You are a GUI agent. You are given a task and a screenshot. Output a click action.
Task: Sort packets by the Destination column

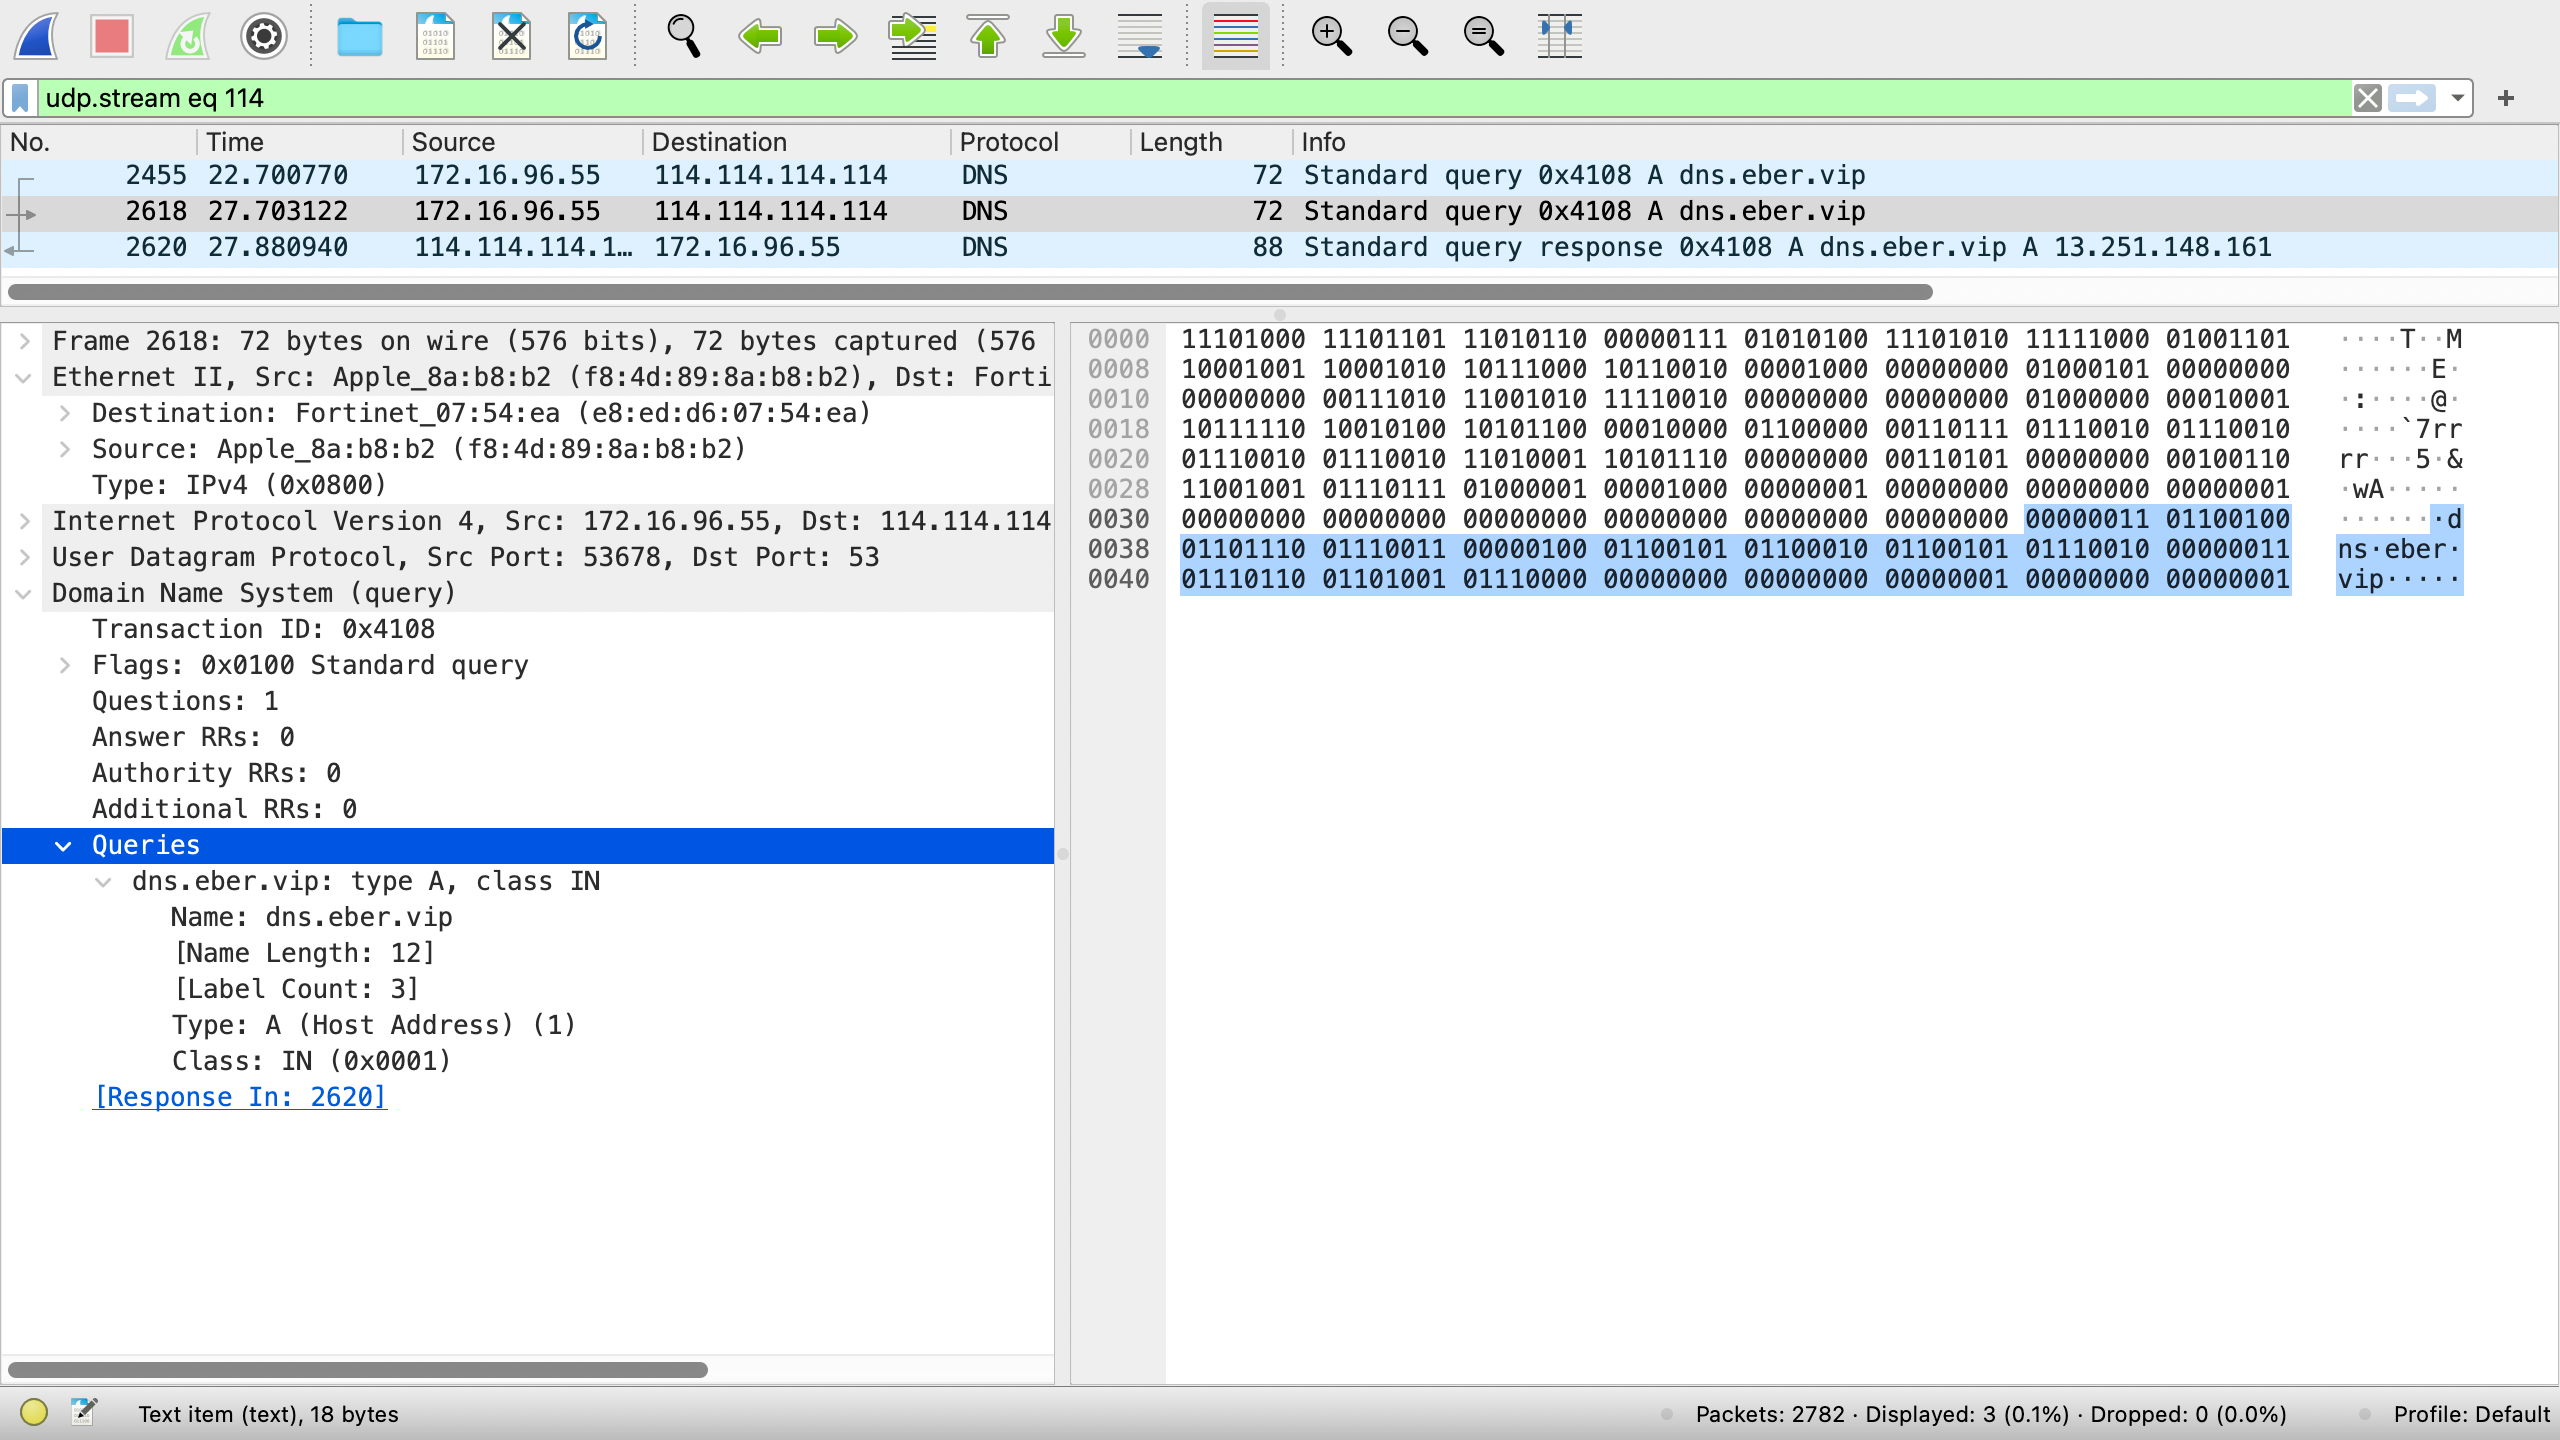[797, 142]
